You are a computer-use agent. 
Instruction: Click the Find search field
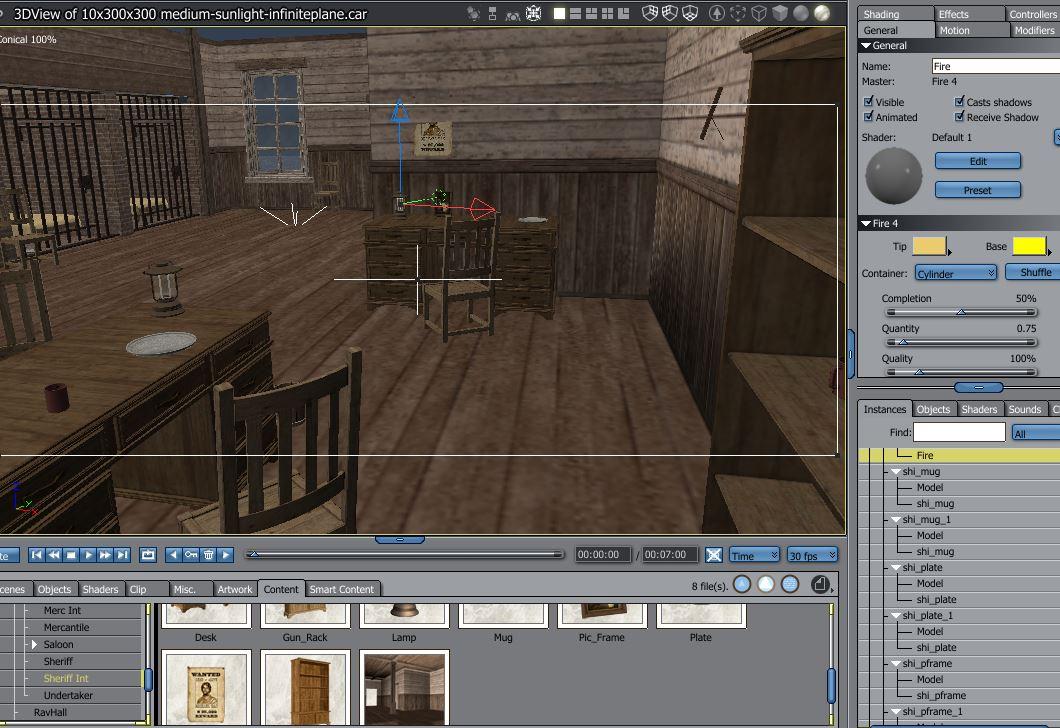pos(959,432)
